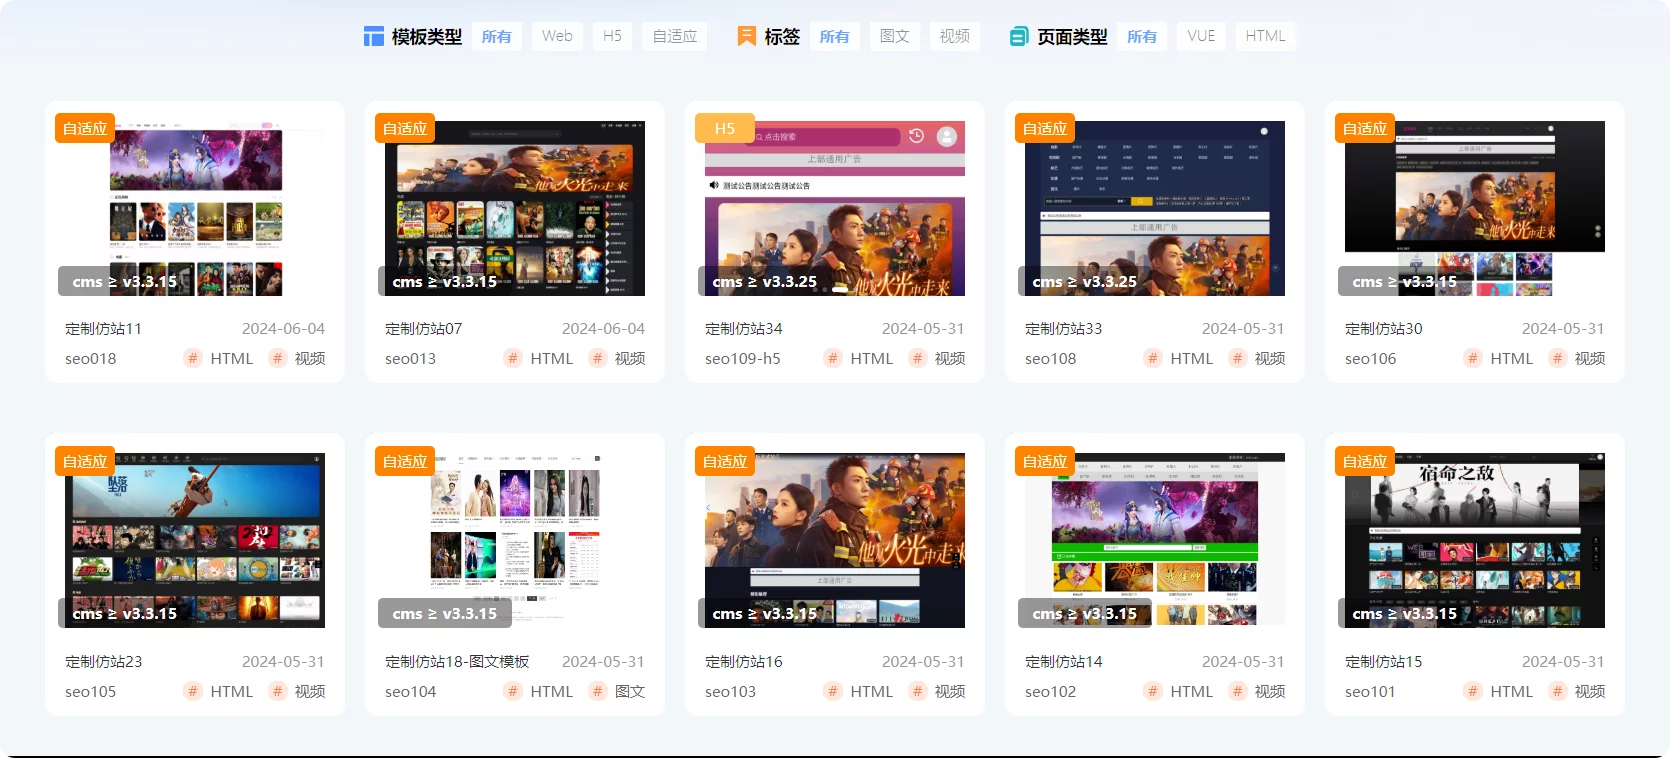Filter template type by 自适应
Screen dimensions: 1670x758
675,36
